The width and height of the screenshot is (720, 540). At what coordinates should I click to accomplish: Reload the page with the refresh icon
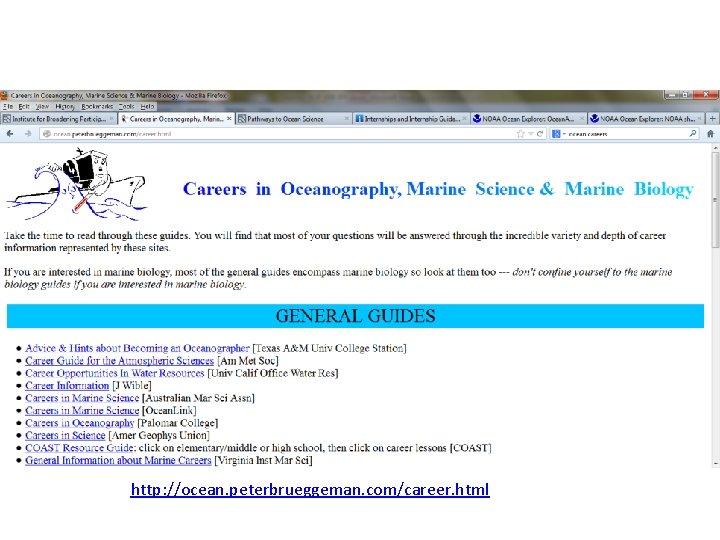pos(540,134)
